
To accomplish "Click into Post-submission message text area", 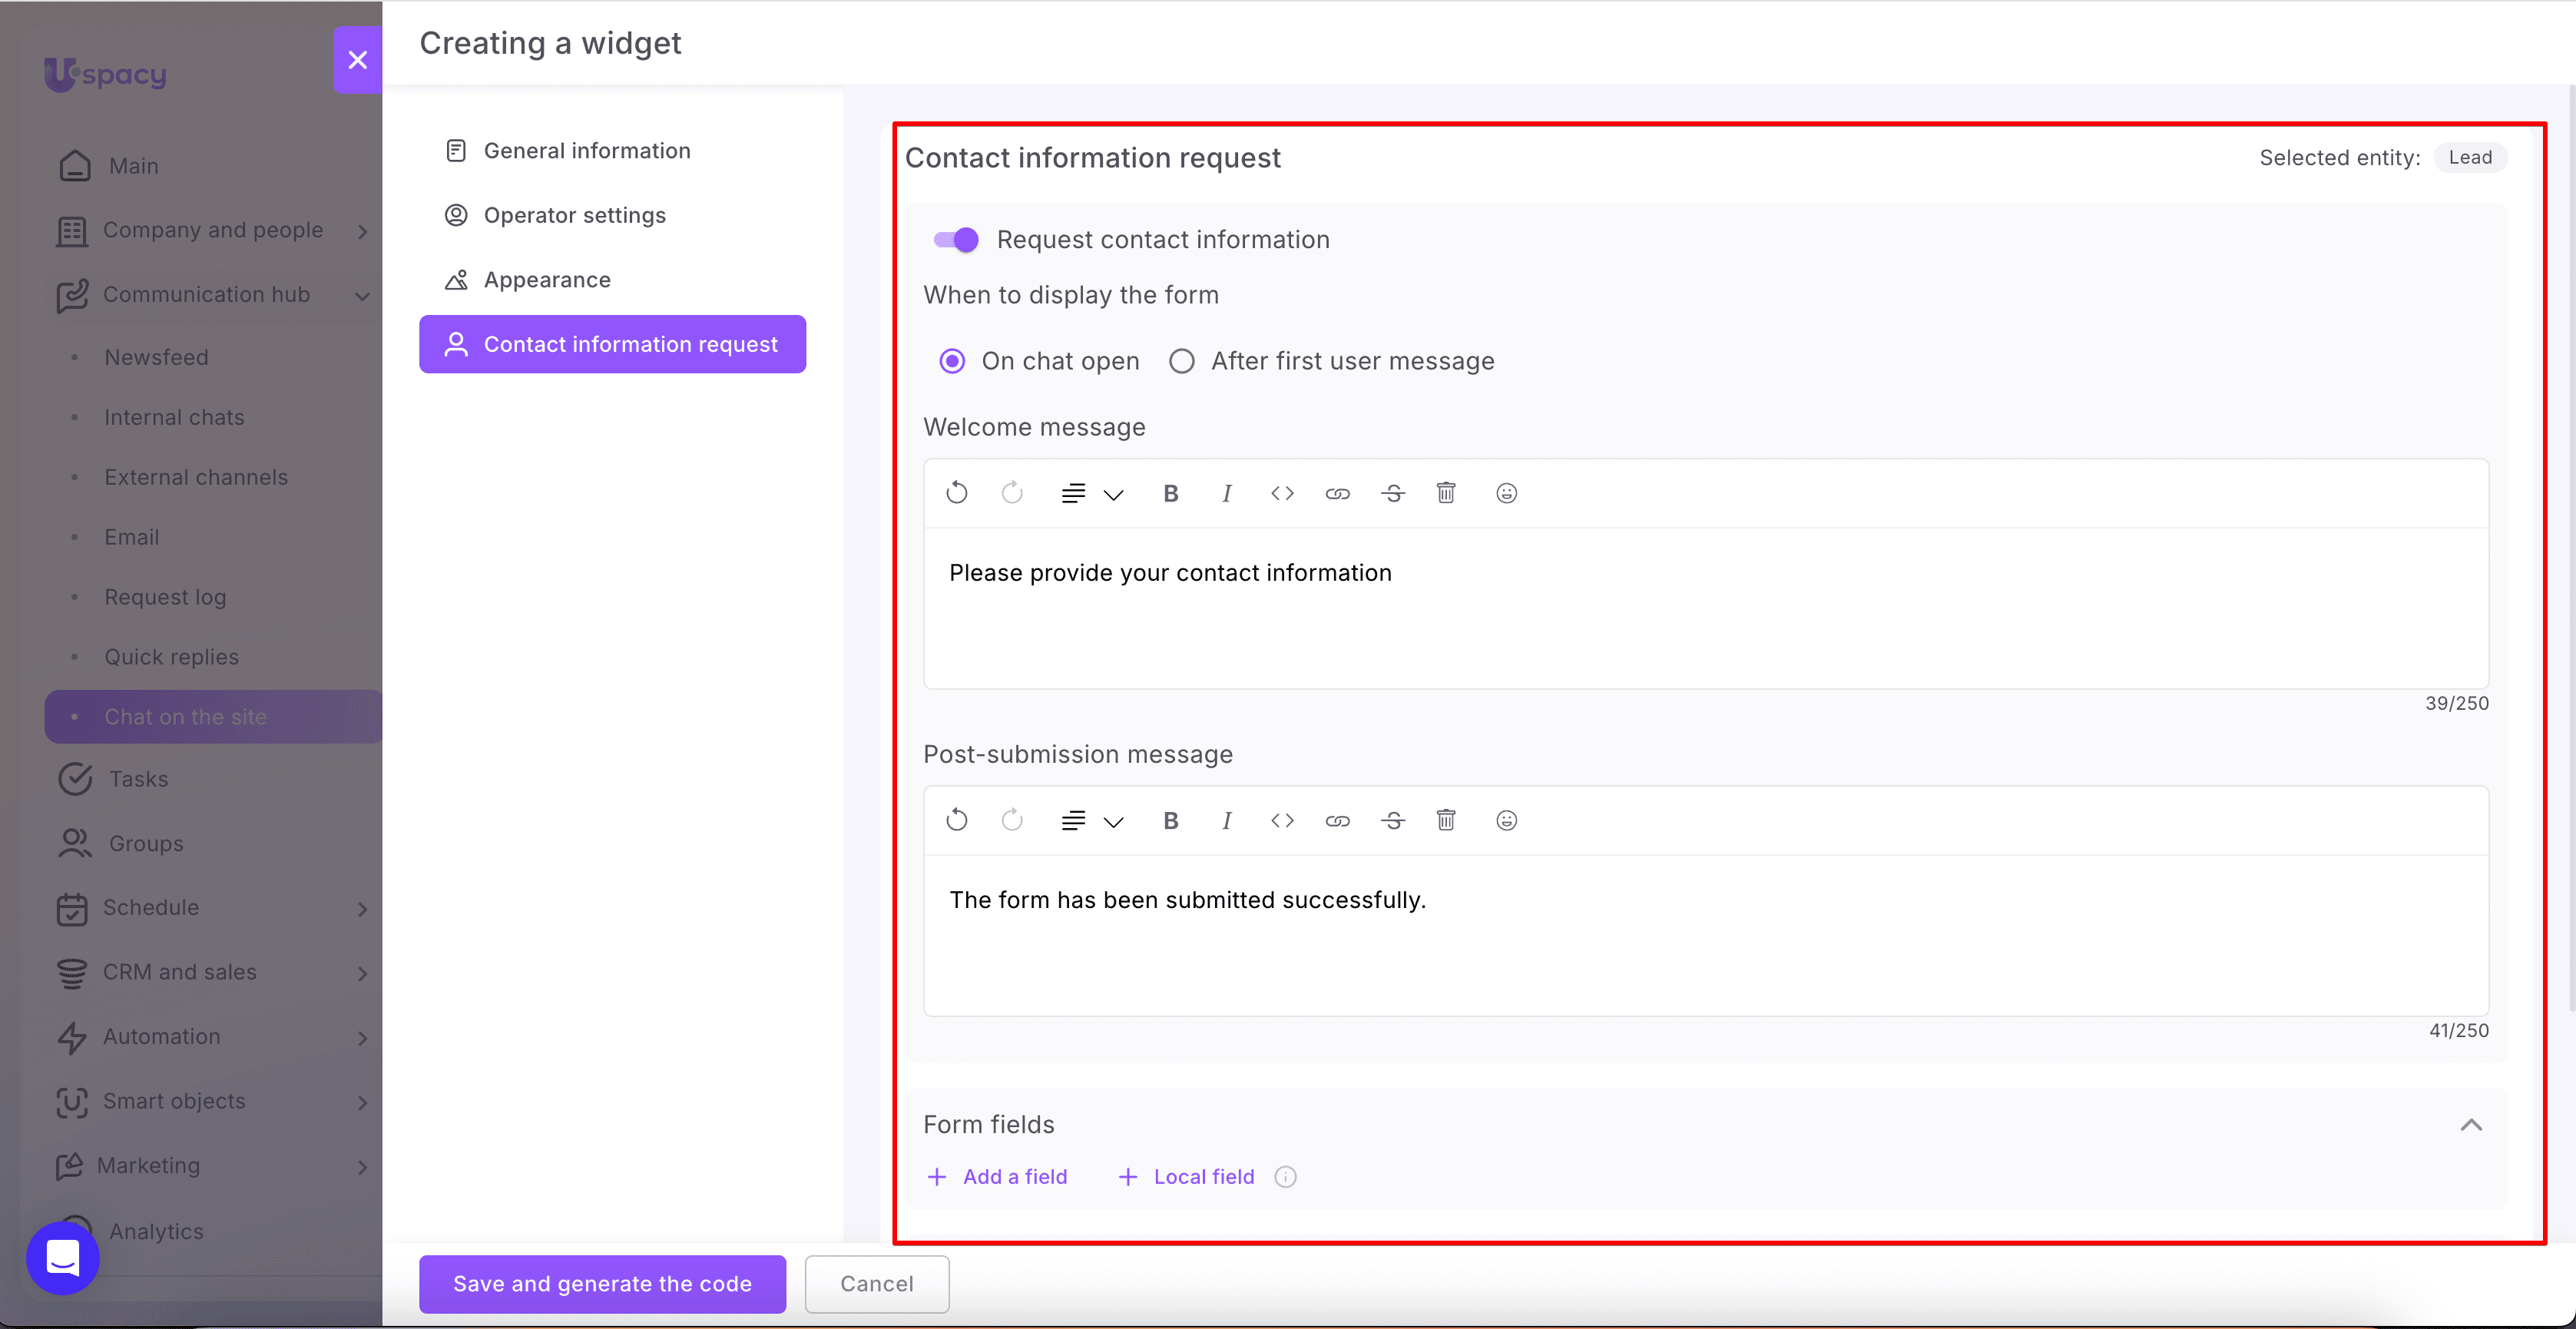I will 1706,935.
